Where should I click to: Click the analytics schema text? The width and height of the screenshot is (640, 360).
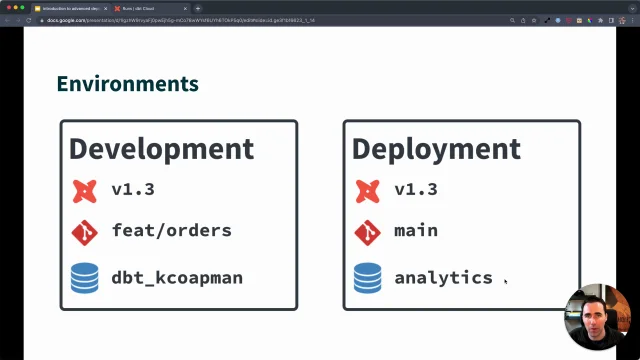tap(444, 278)
